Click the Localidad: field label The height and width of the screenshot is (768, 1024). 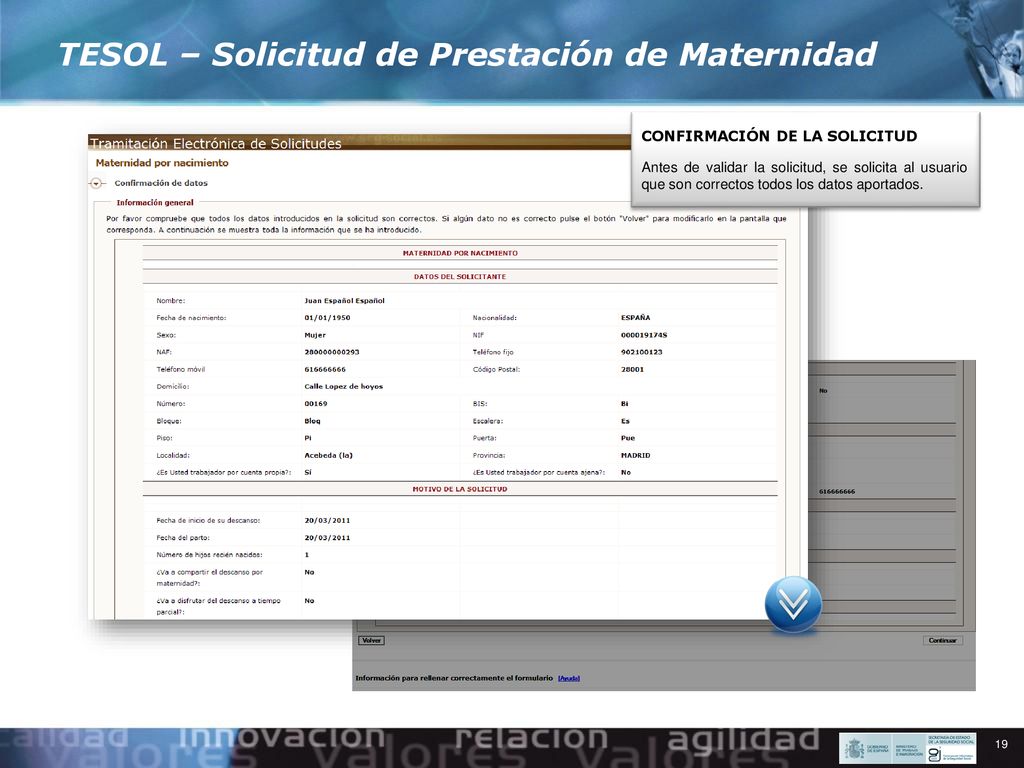point(173,455)
